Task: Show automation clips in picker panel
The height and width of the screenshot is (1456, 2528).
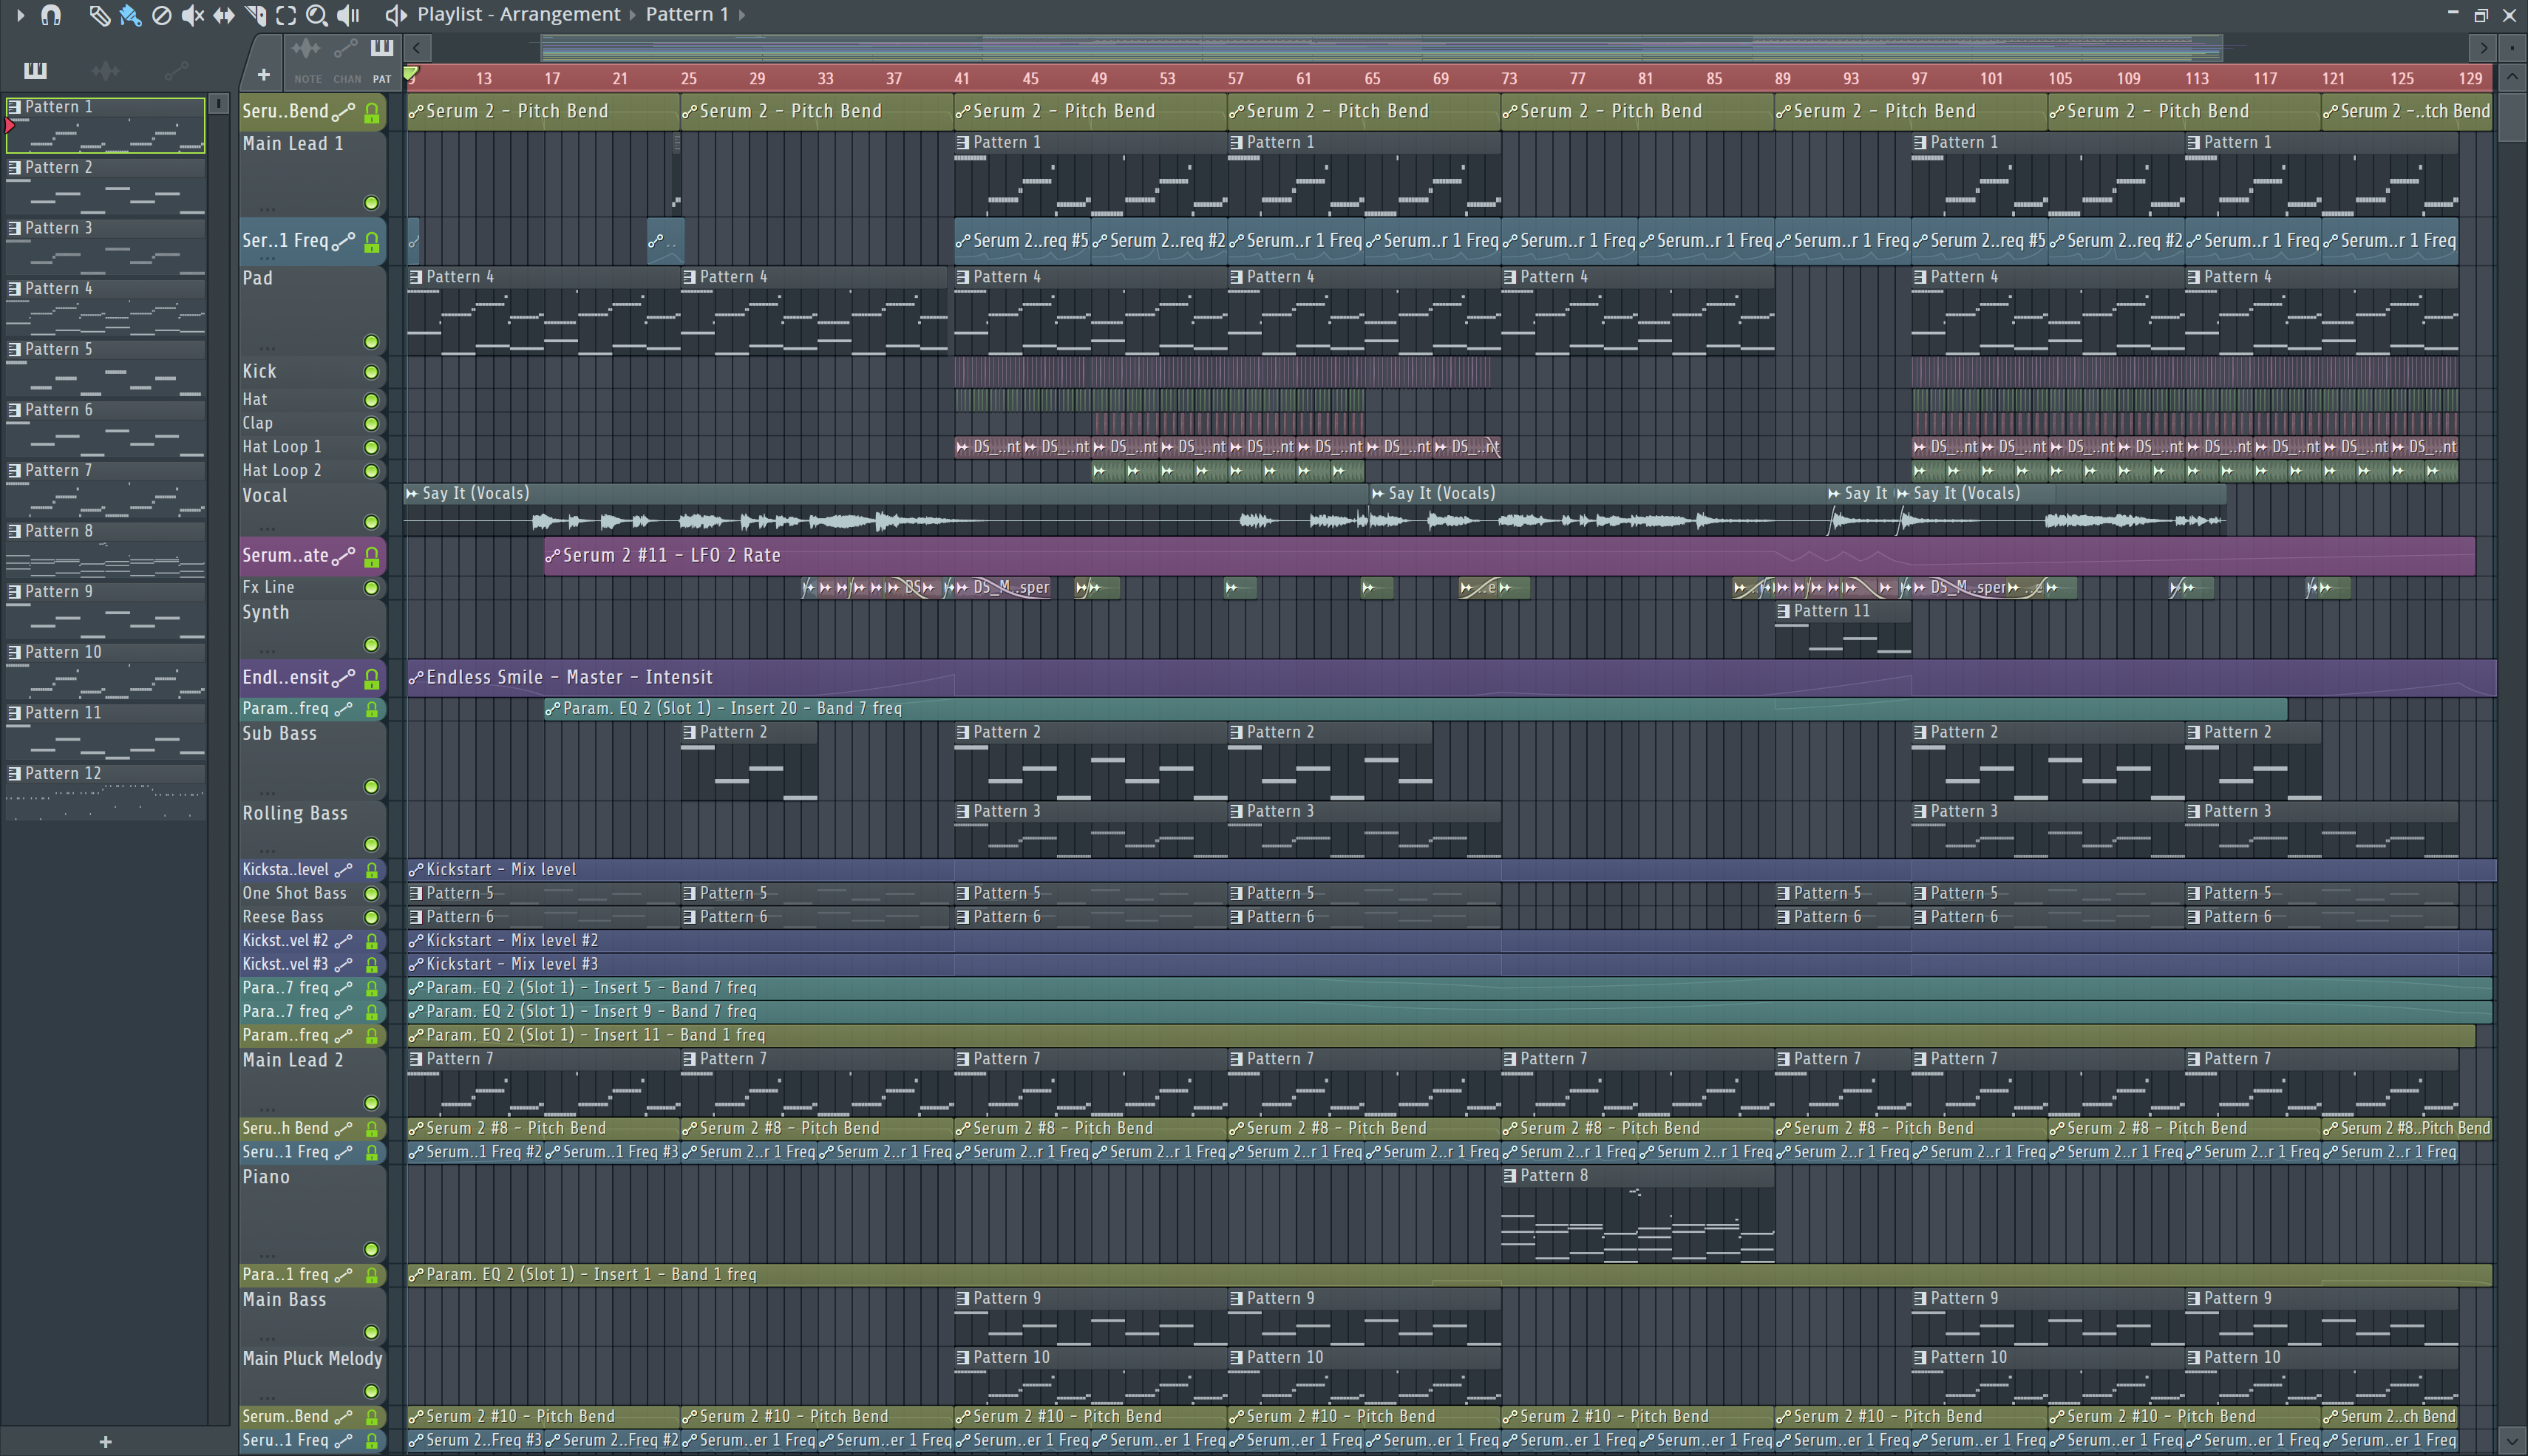Action: (x=176, y=70)
